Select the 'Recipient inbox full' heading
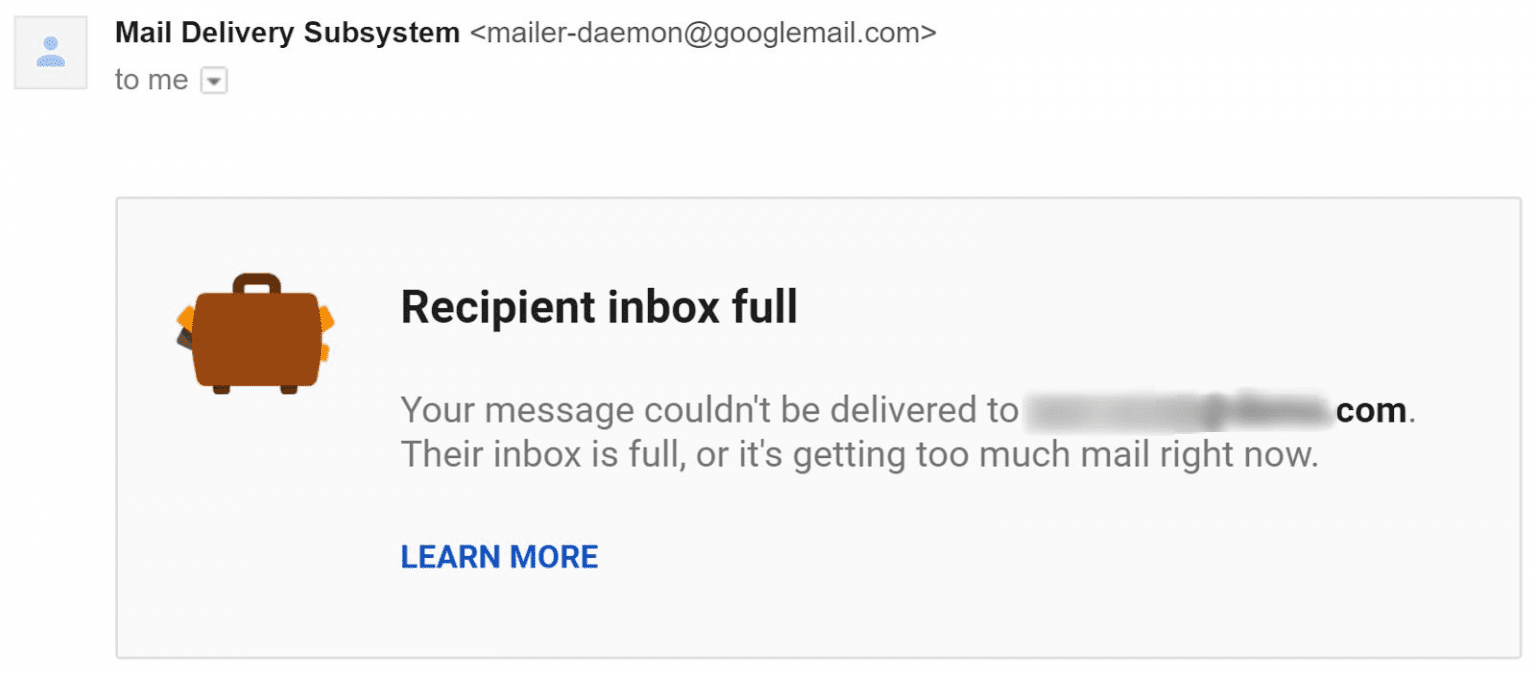Viewport: 1536px width, 674px height. pyautogui.click(x=598, y=307)
